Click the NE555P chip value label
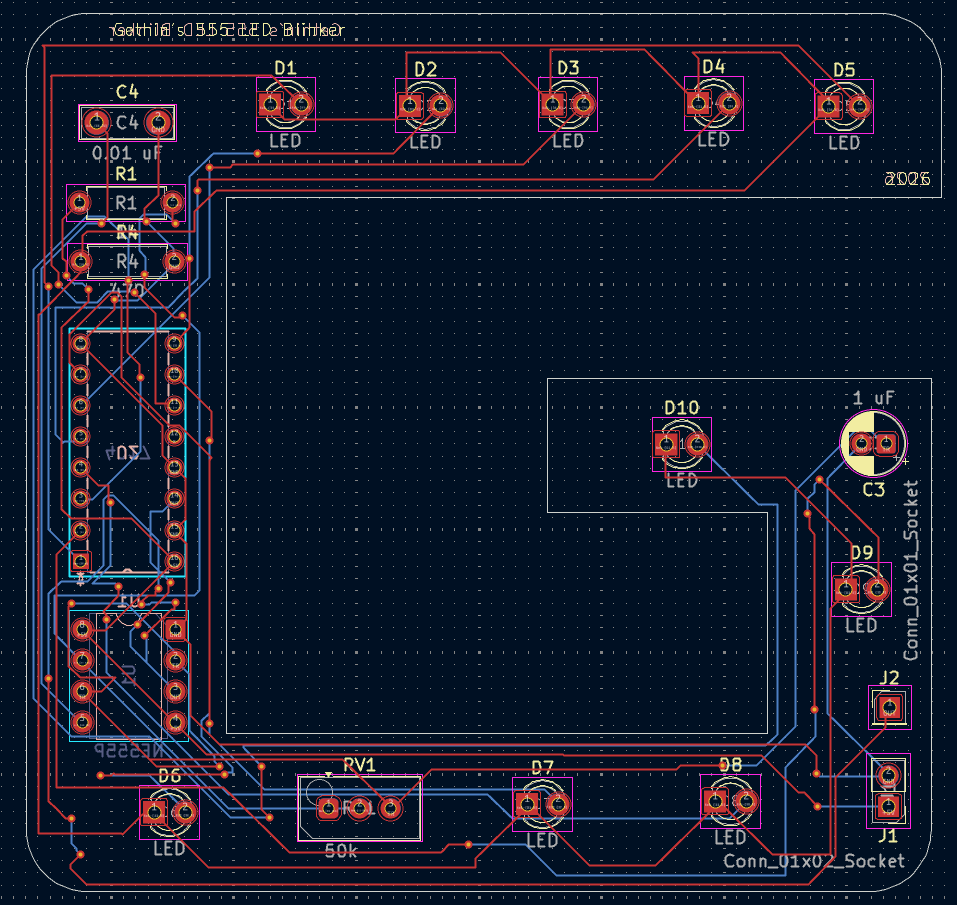Viewport: 957px width, 905px height. click(x=129, y=751)
